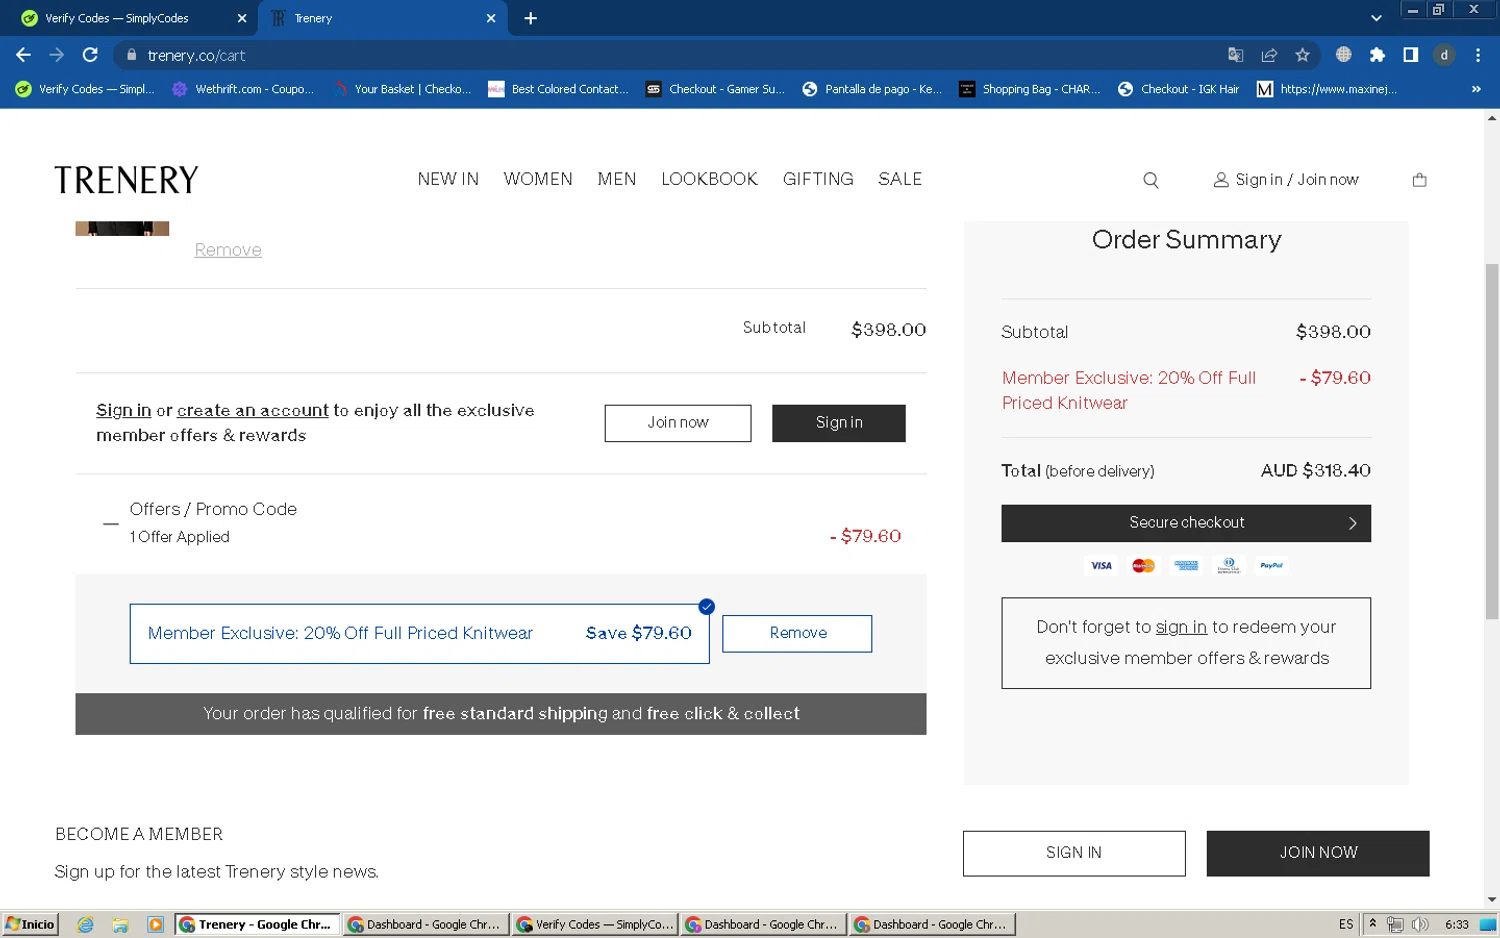
Task: Open the extensions puzzle icon
Action: tap(1377, 55)
